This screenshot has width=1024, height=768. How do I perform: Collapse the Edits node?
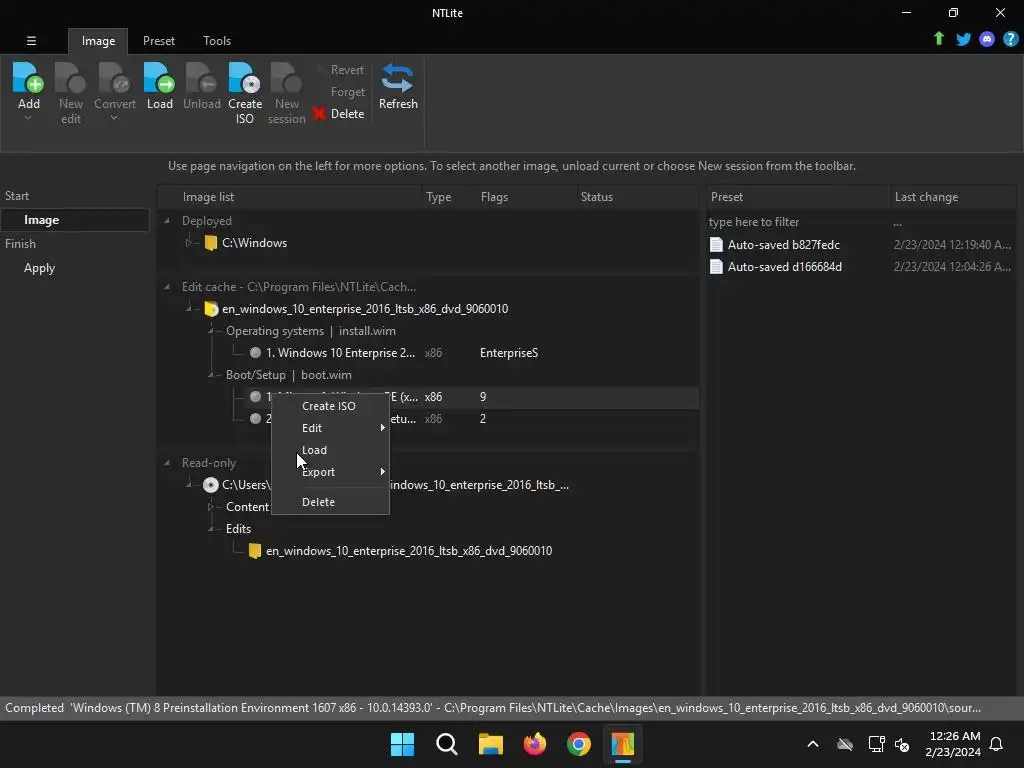click(x=211, y=529)
